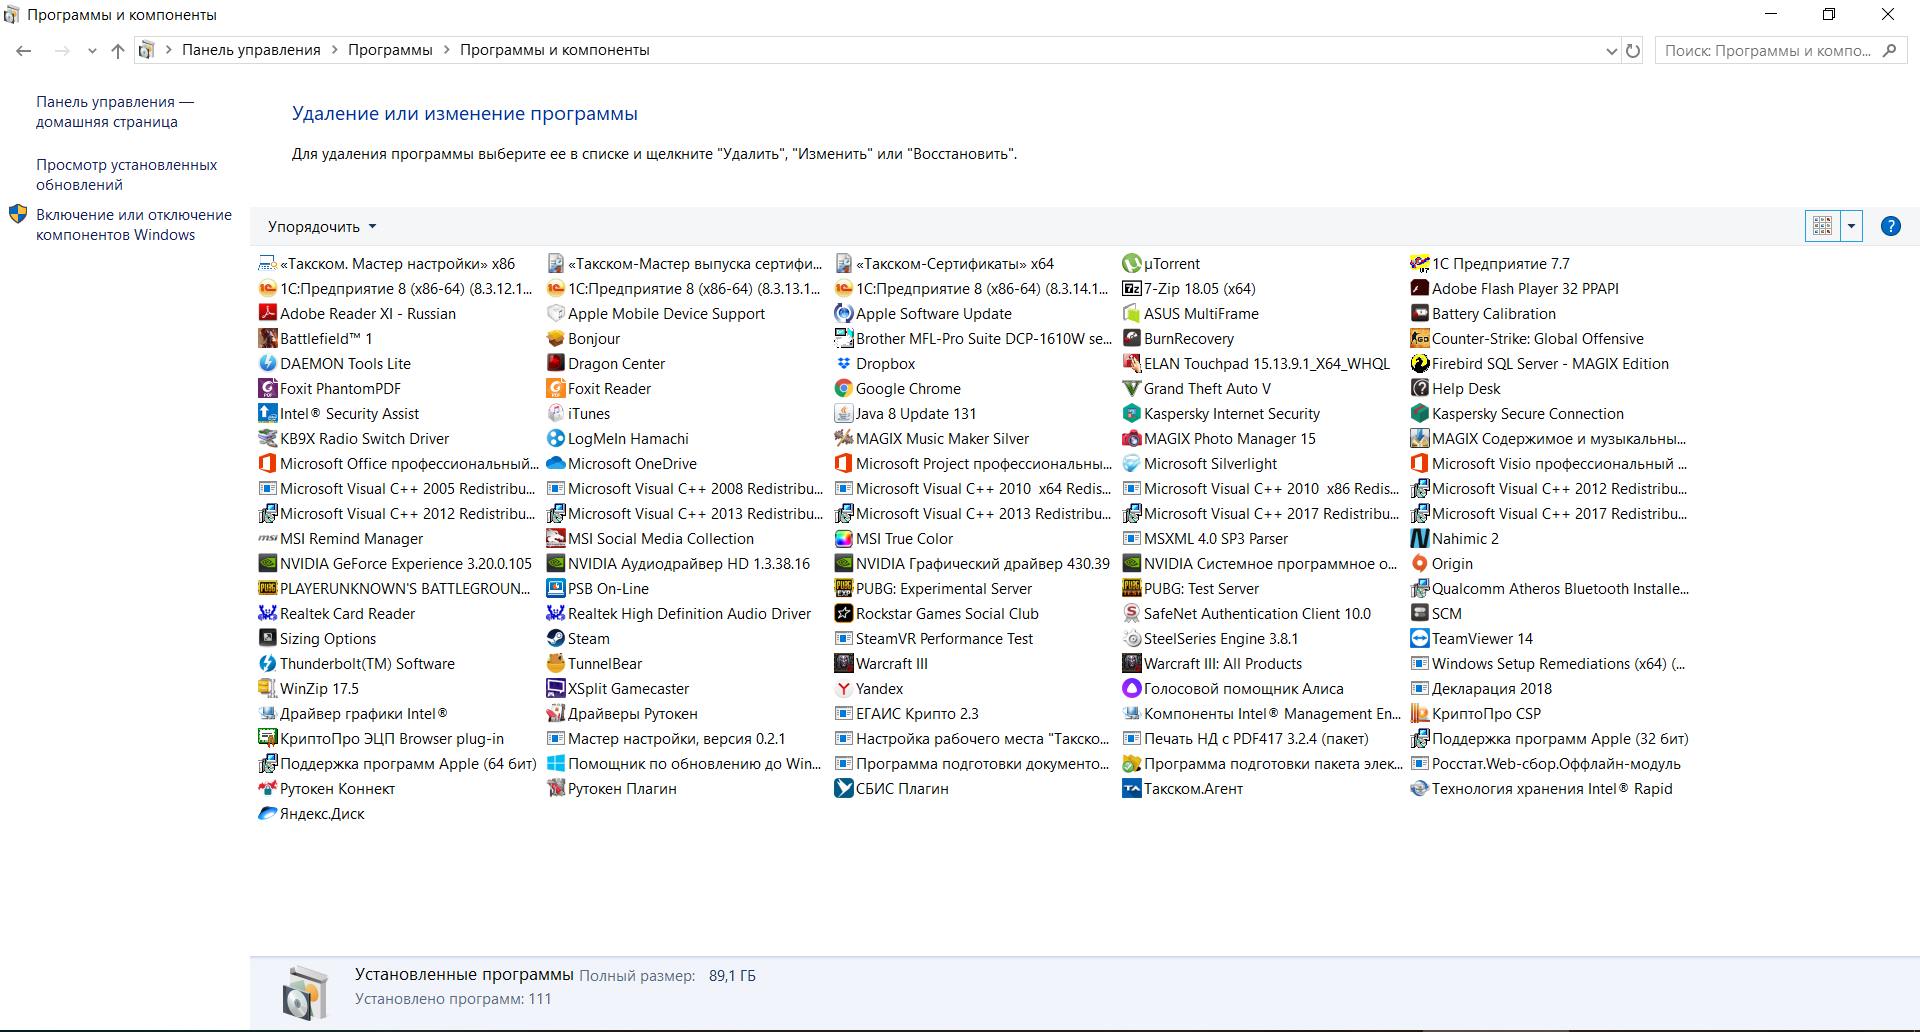The image size is (1920, 1032).
Task: Select the Kaspersky Internet Security icon
Action: (x=1132, y=414)
